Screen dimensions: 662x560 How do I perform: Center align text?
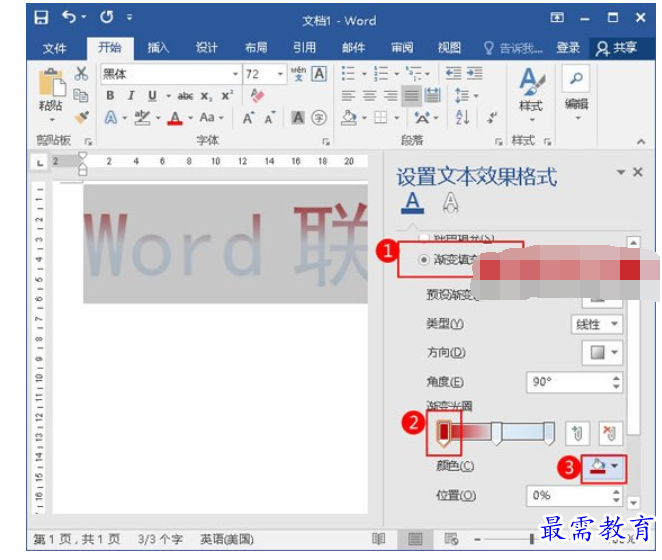pos(369,96)
